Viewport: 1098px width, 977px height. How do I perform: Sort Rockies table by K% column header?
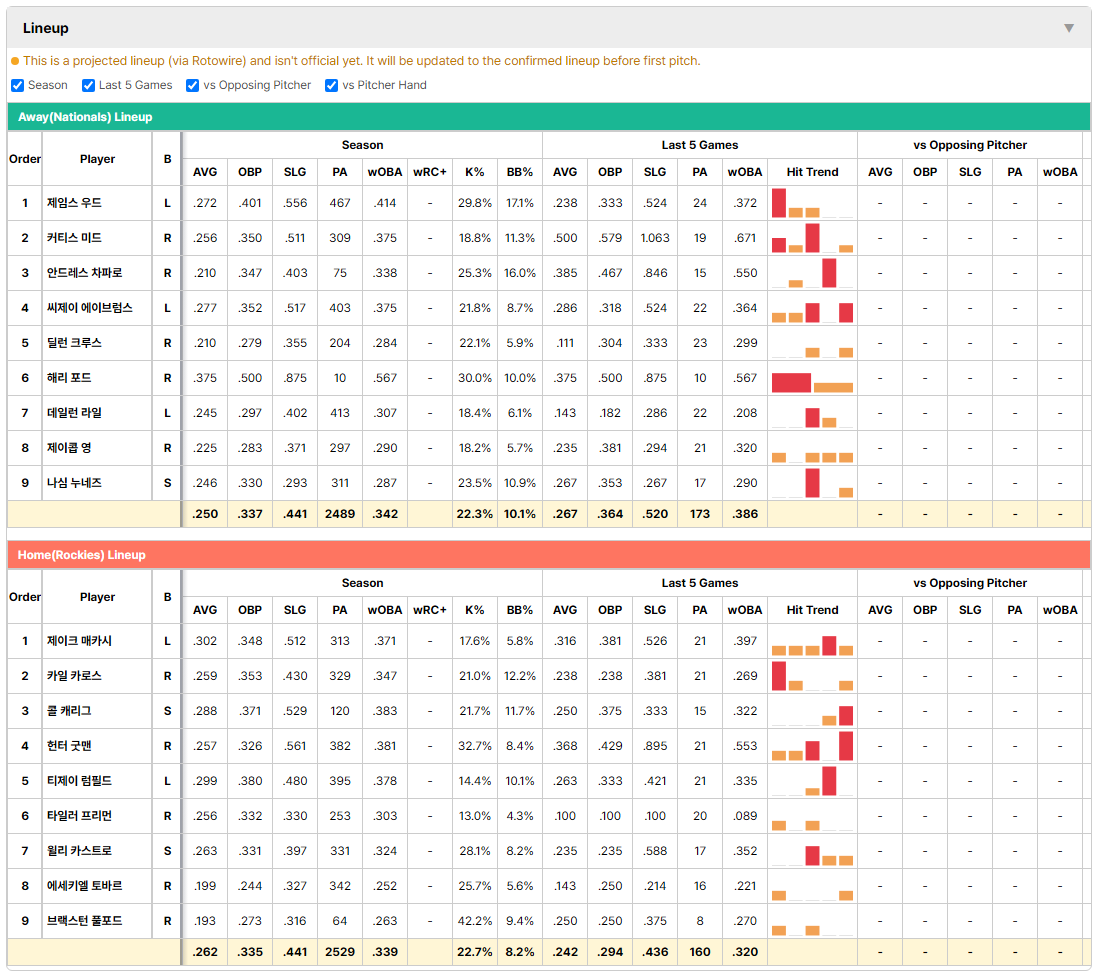click(475, 610)
